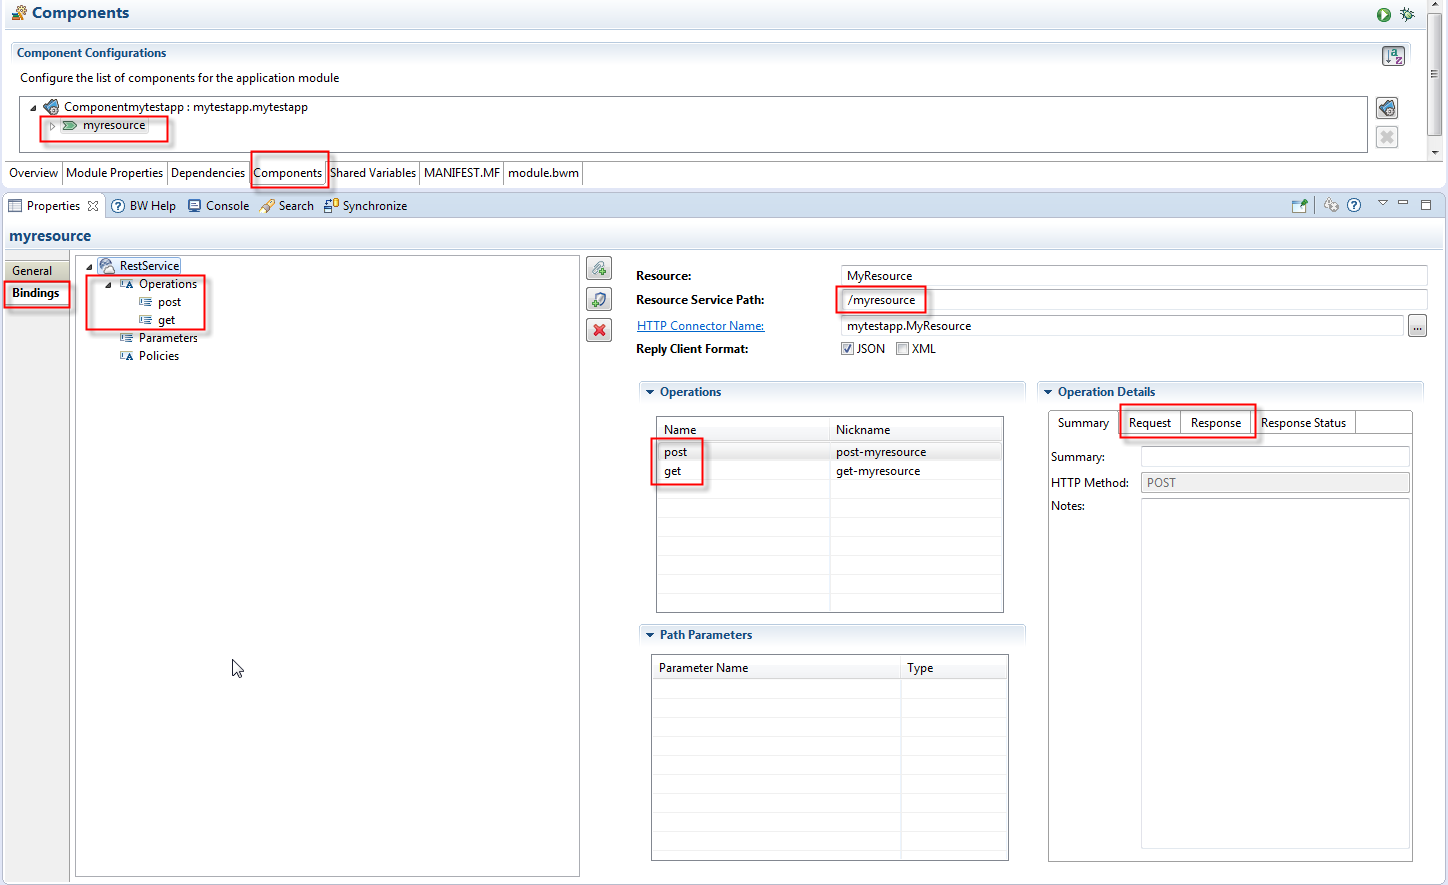The height and width of the screenshot is (885, 1448).
Task: Open the Properties view menu dropdown arrow
Action: (1383, 203)
